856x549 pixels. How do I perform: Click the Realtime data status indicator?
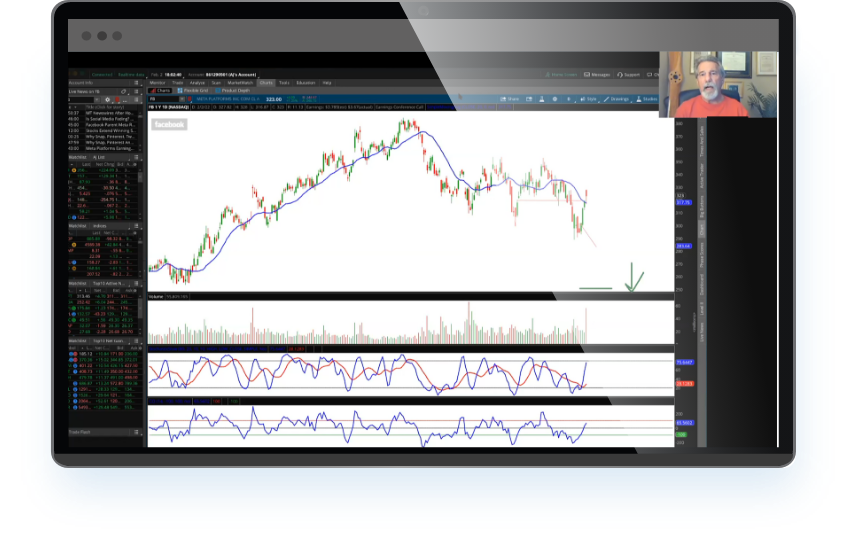tap(132, 75)
